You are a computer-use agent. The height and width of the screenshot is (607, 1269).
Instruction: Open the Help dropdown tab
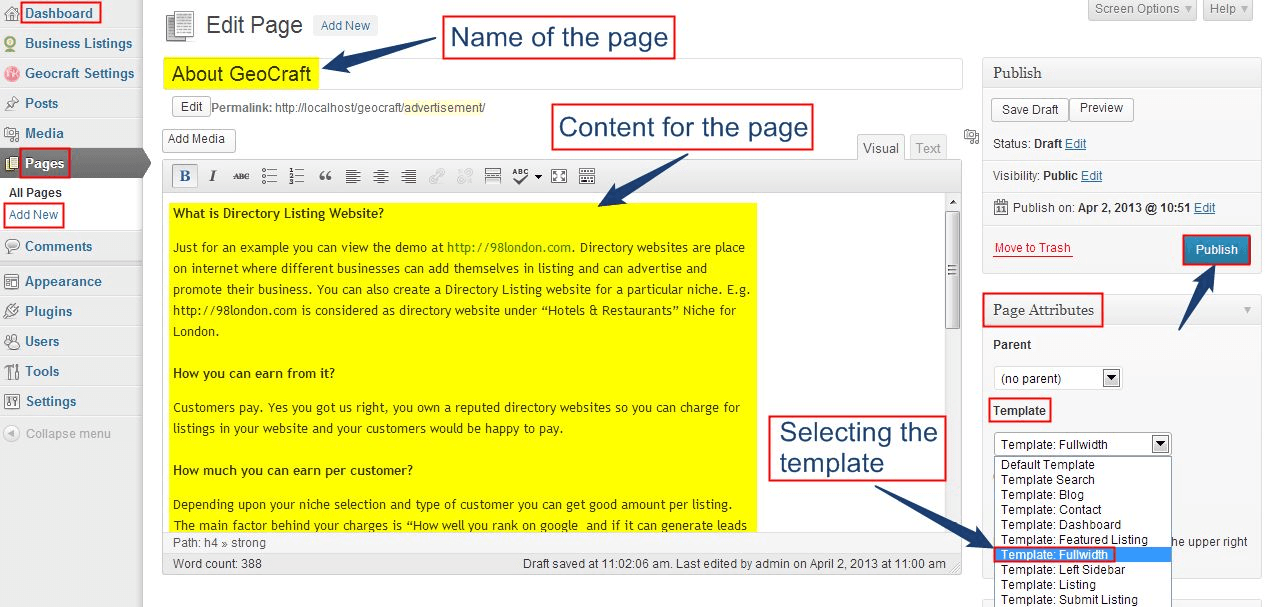pyautogui.click(x=1228, y=9)
